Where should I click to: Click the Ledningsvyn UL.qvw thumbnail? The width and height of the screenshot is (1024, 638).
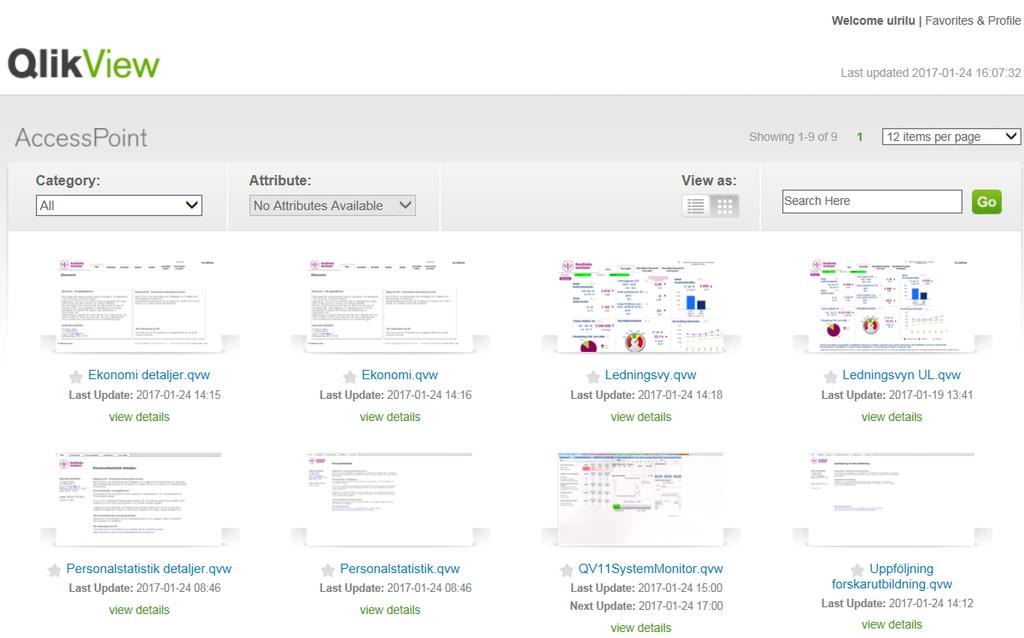tap(891, 304)
